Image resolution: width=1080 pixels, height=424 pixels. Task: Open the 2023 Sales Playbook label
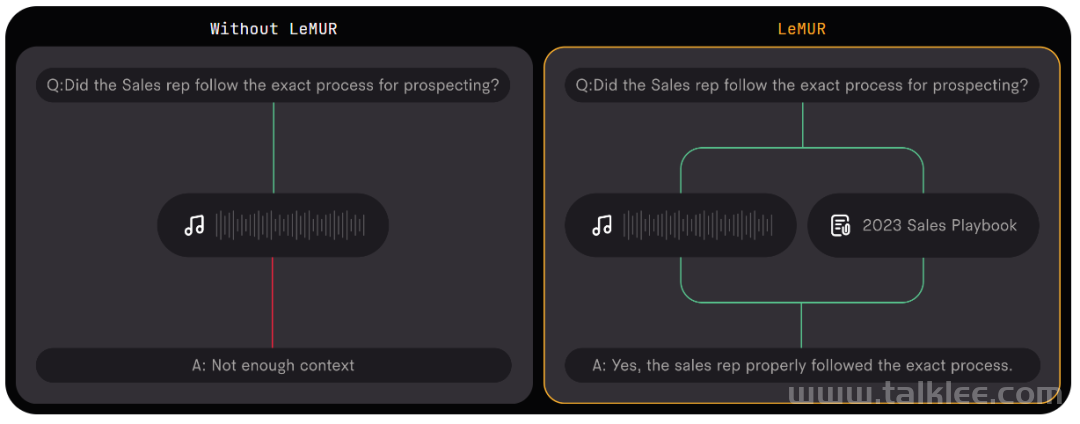click(x=939, y=225)
